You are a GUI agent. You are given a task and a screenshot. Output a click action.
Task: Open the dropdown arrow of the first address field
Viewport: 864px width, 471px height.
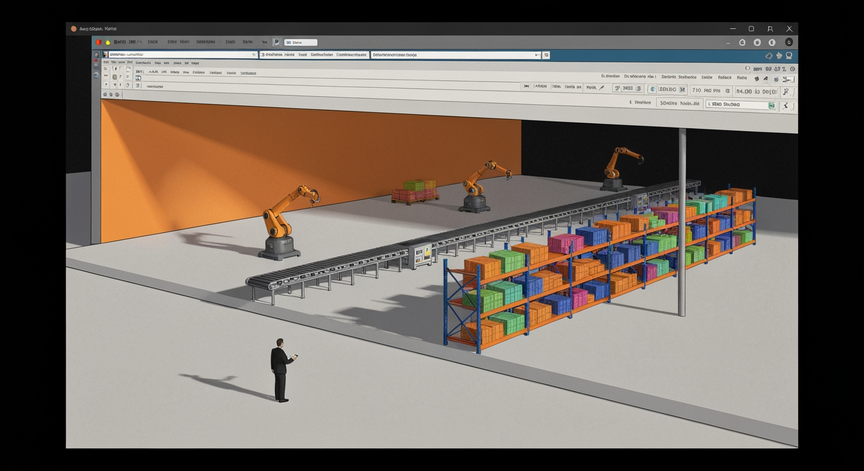tap(254, 55)
